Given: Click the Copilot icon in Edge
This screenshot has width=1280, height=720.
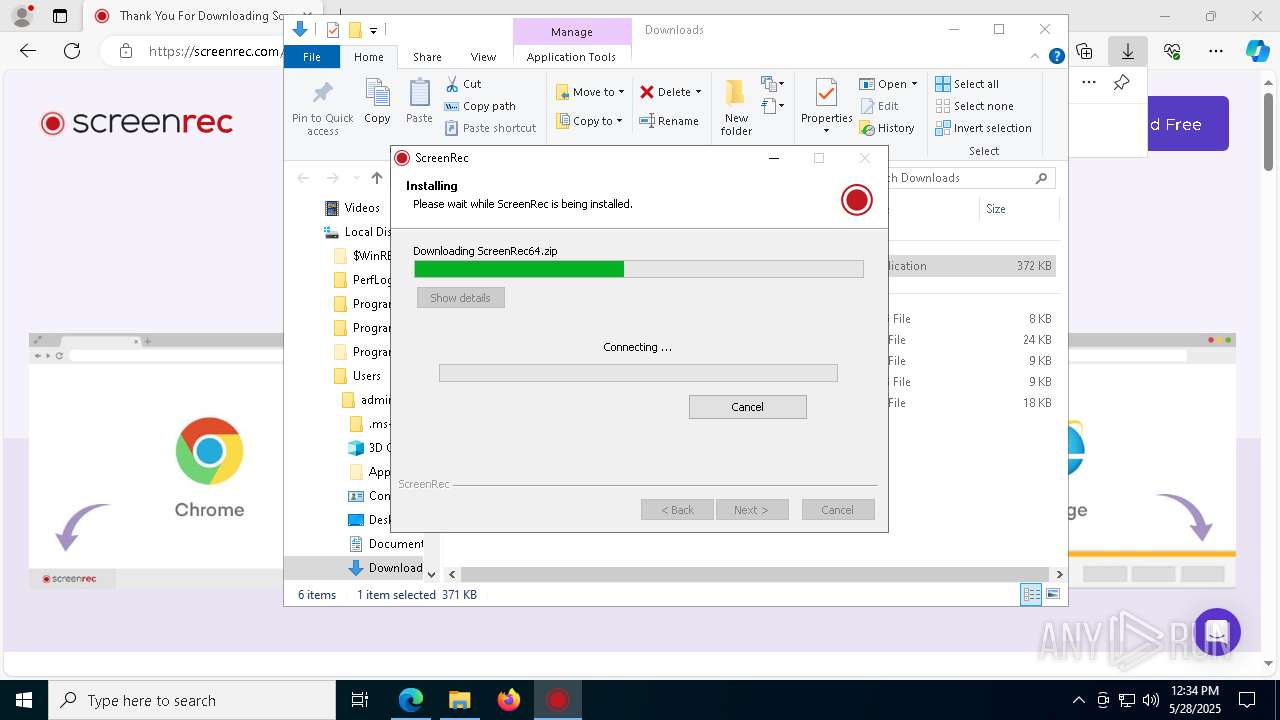Looking at the screenshot, I should pyautogui.click(x=1257, y=51).
